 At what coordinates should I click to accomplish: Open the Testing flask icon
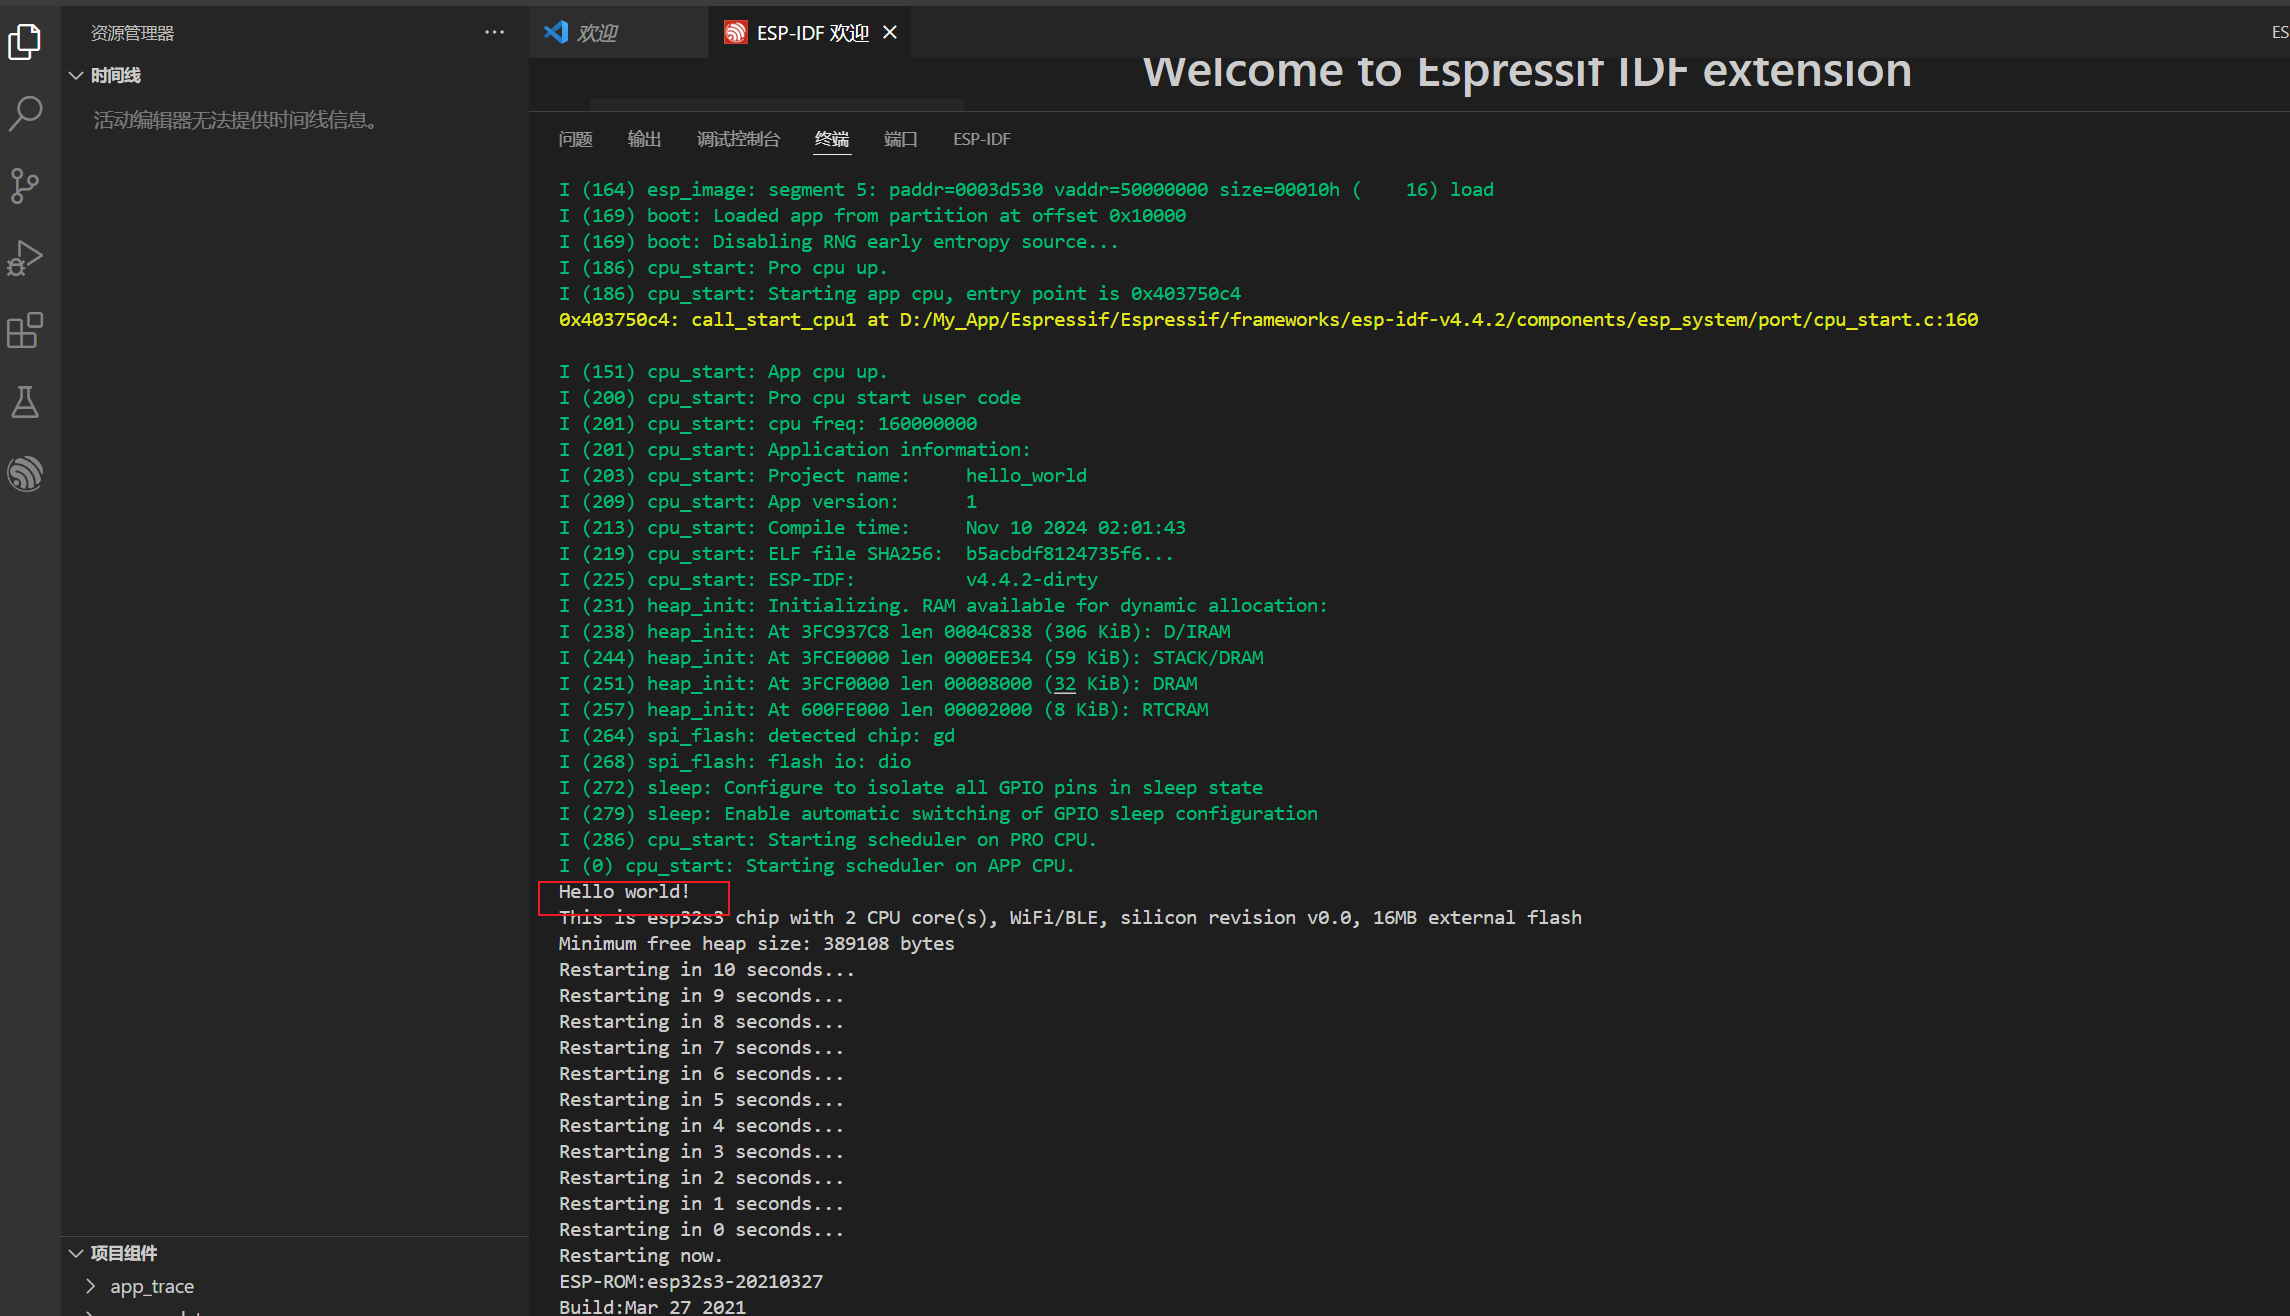(25, 402)
